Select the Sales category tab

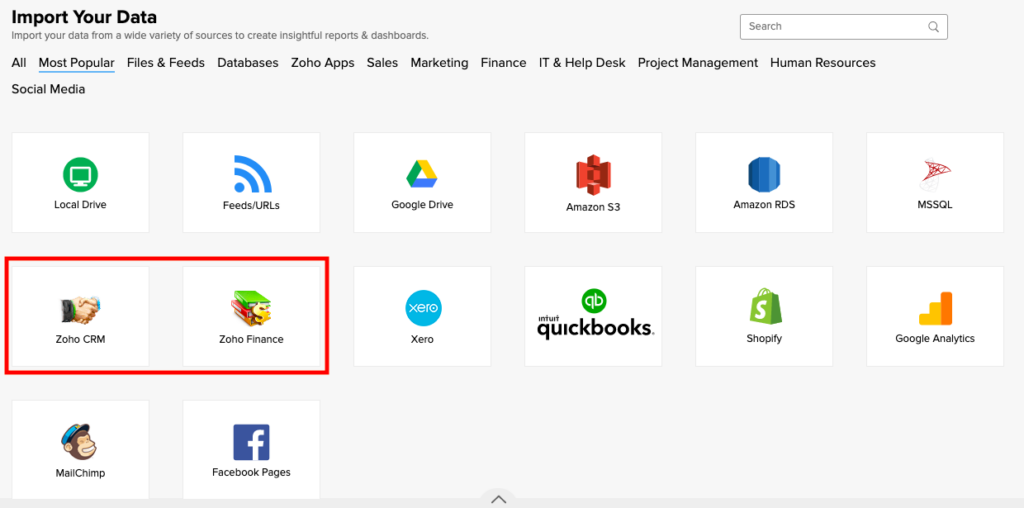382,63
